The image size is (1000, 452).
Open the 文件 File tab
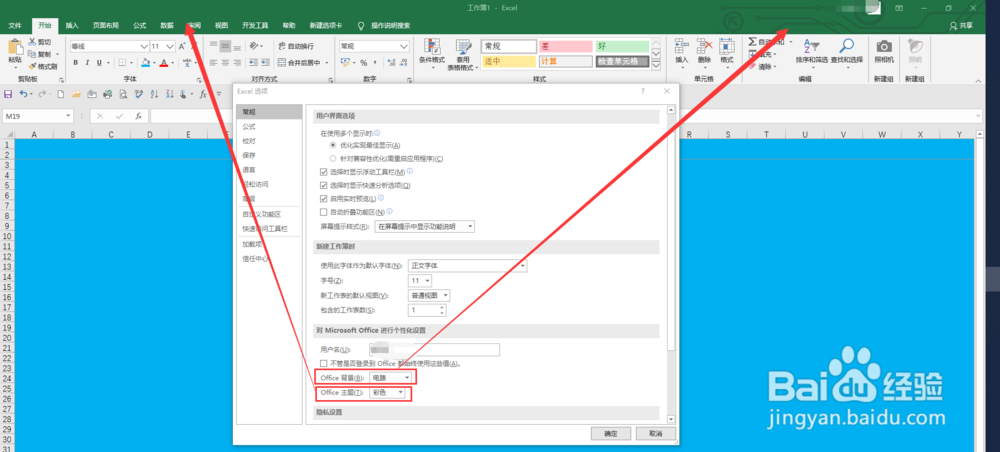pos(15,26)
